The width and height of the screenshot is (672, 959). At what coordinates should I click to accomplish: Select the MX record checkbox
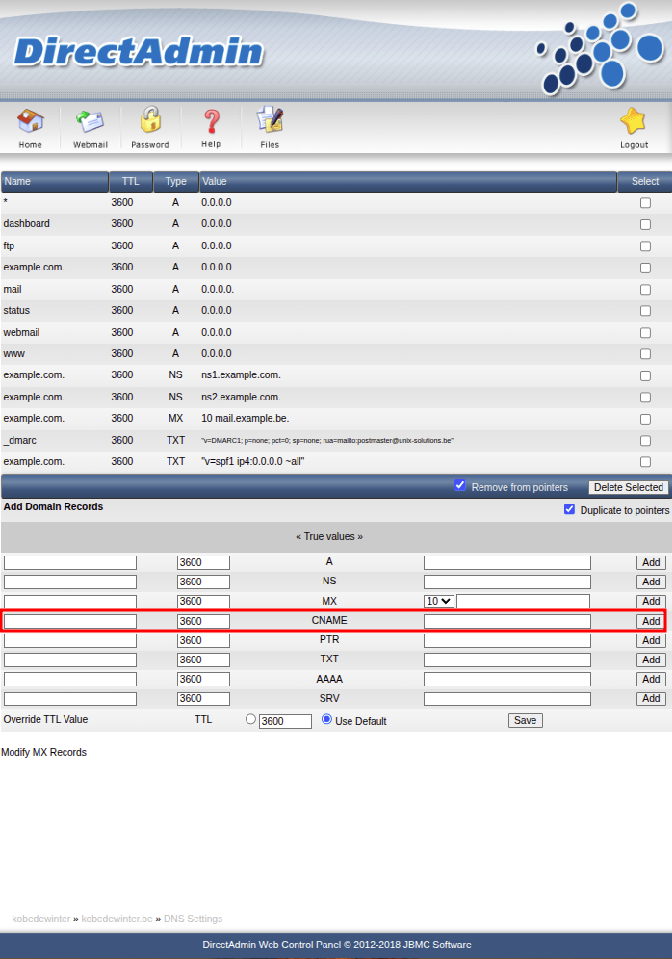[x=645, y=420]
